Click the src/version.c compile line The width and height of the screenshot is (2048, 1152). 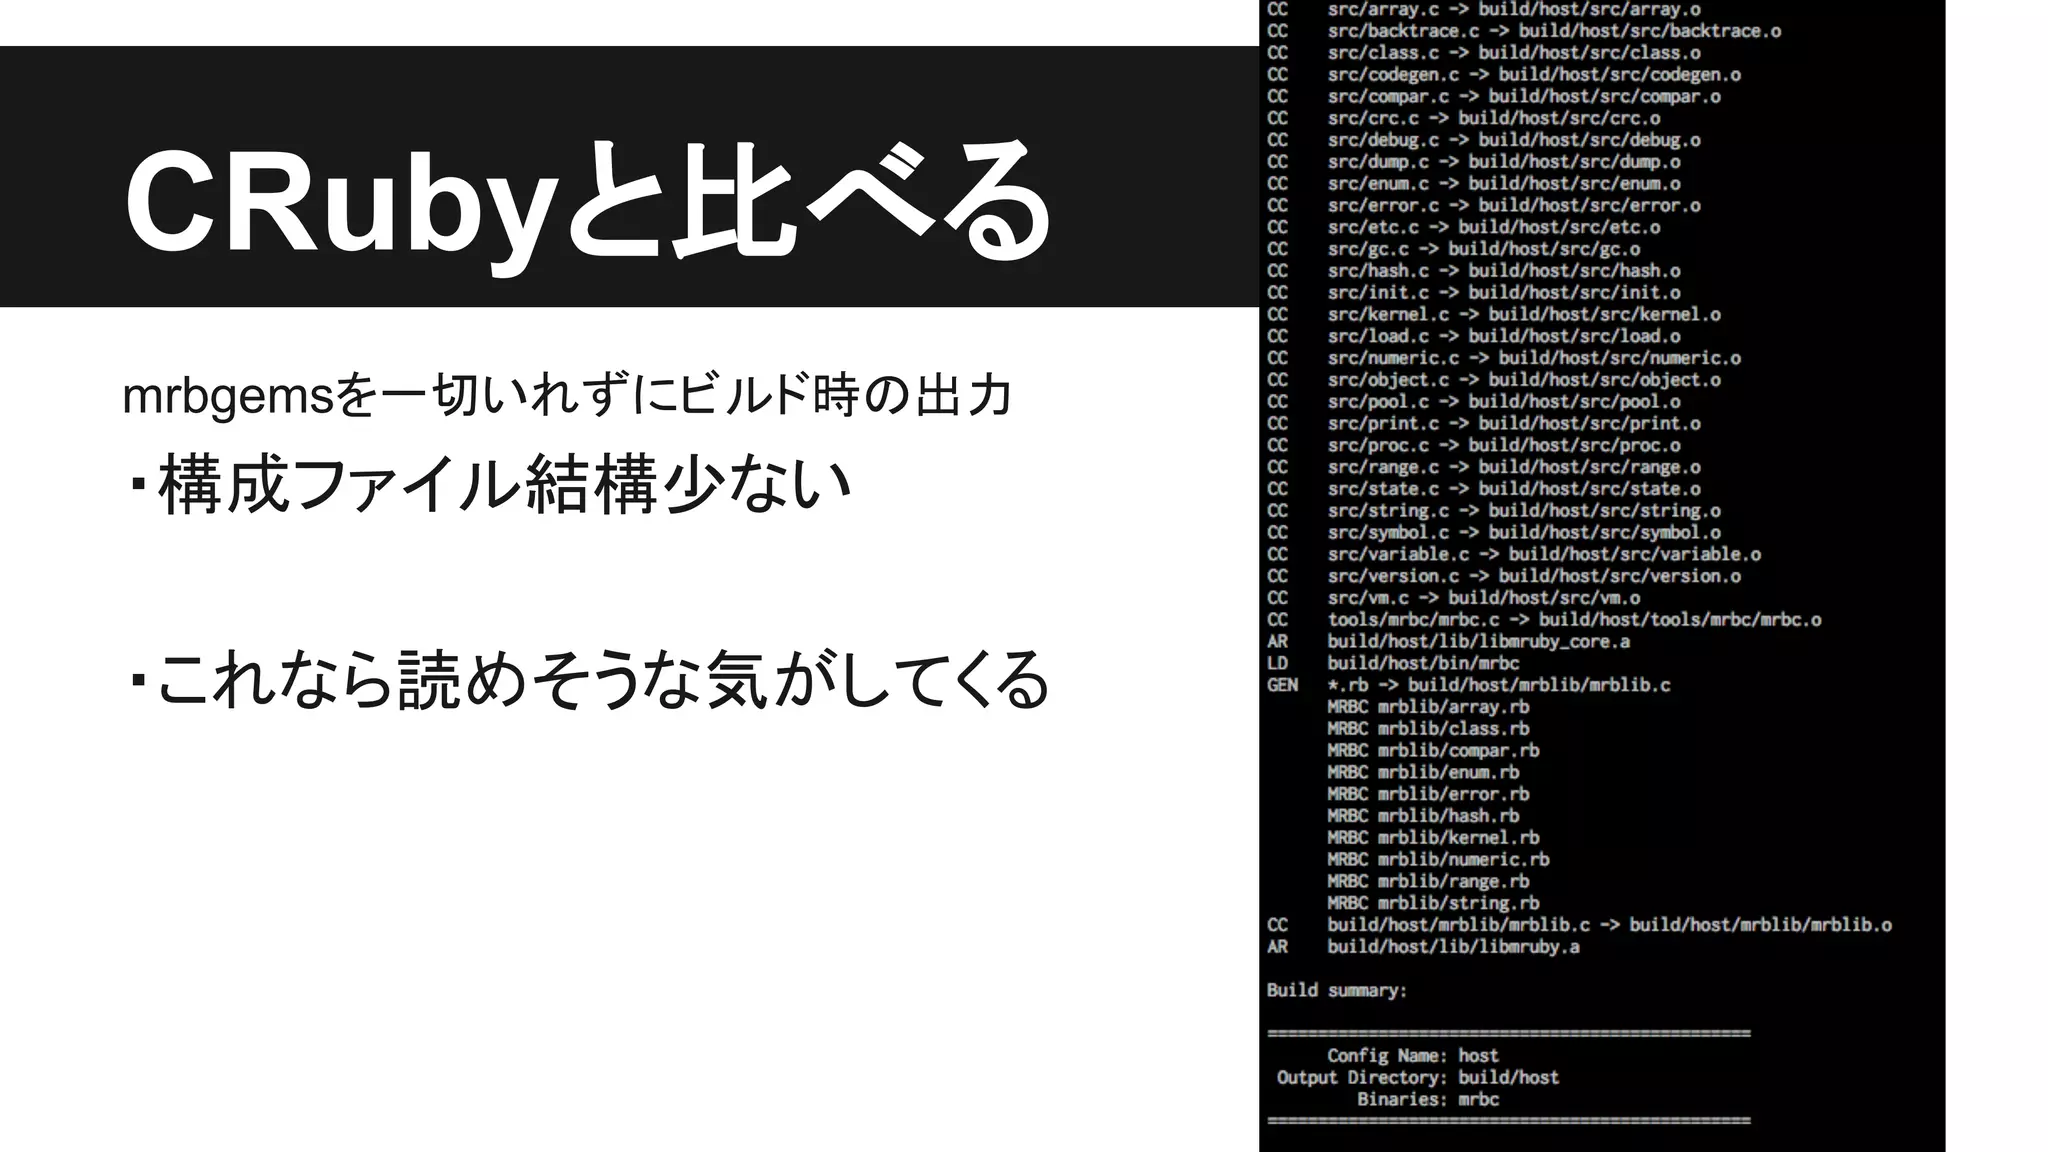1504,576
